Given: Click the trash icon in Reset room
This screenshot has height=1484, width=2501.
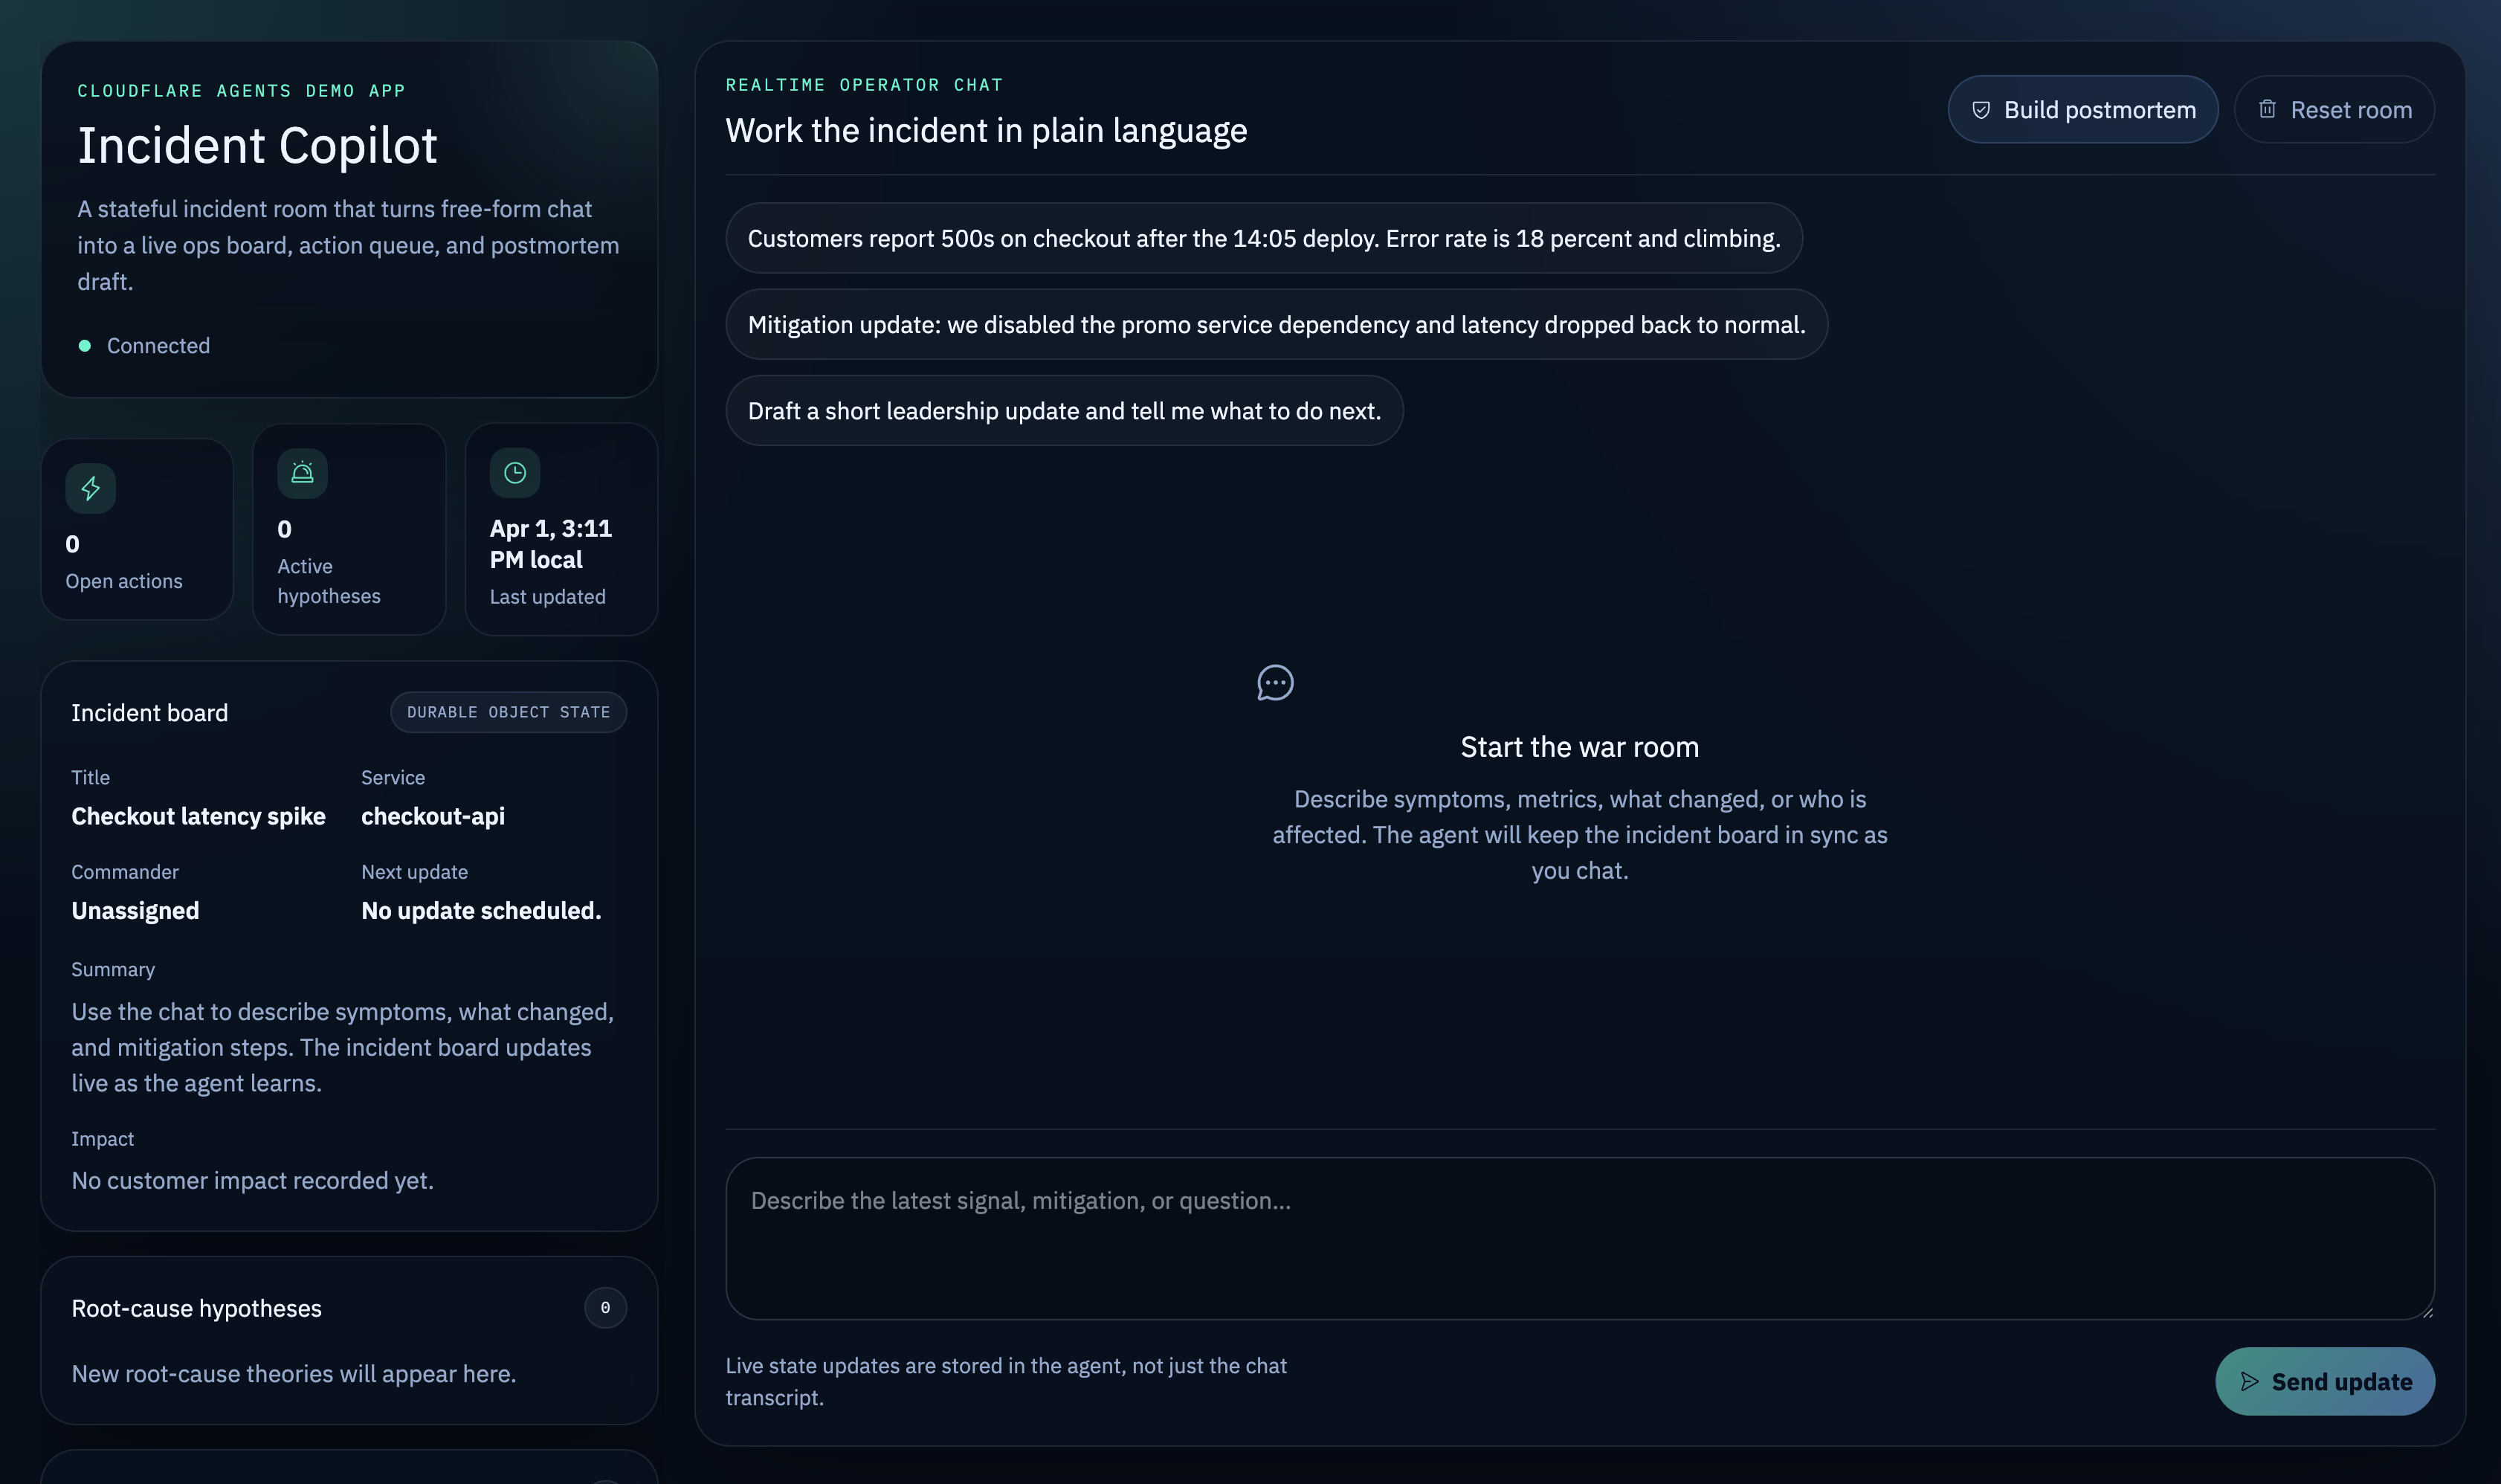Looking at the screenshot, I should point(2267,109).
